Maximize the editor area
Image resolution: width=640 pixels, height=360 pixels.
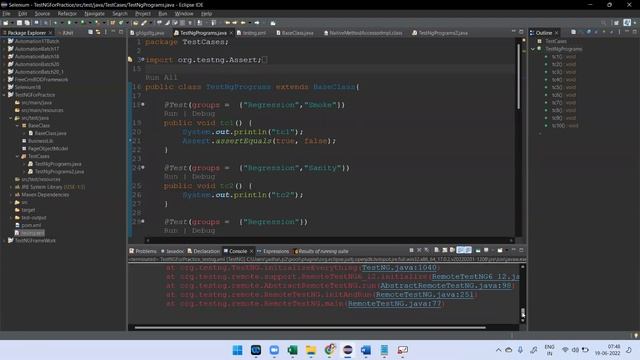[x=521, y=32]
